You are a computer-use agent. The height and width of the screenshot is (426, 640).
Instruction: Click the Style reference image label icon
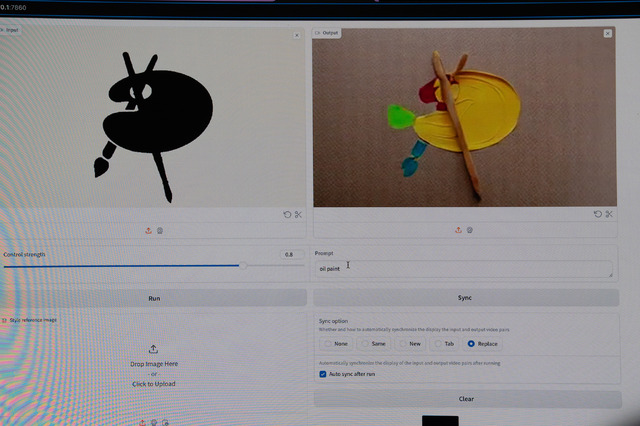pos(4,320)
